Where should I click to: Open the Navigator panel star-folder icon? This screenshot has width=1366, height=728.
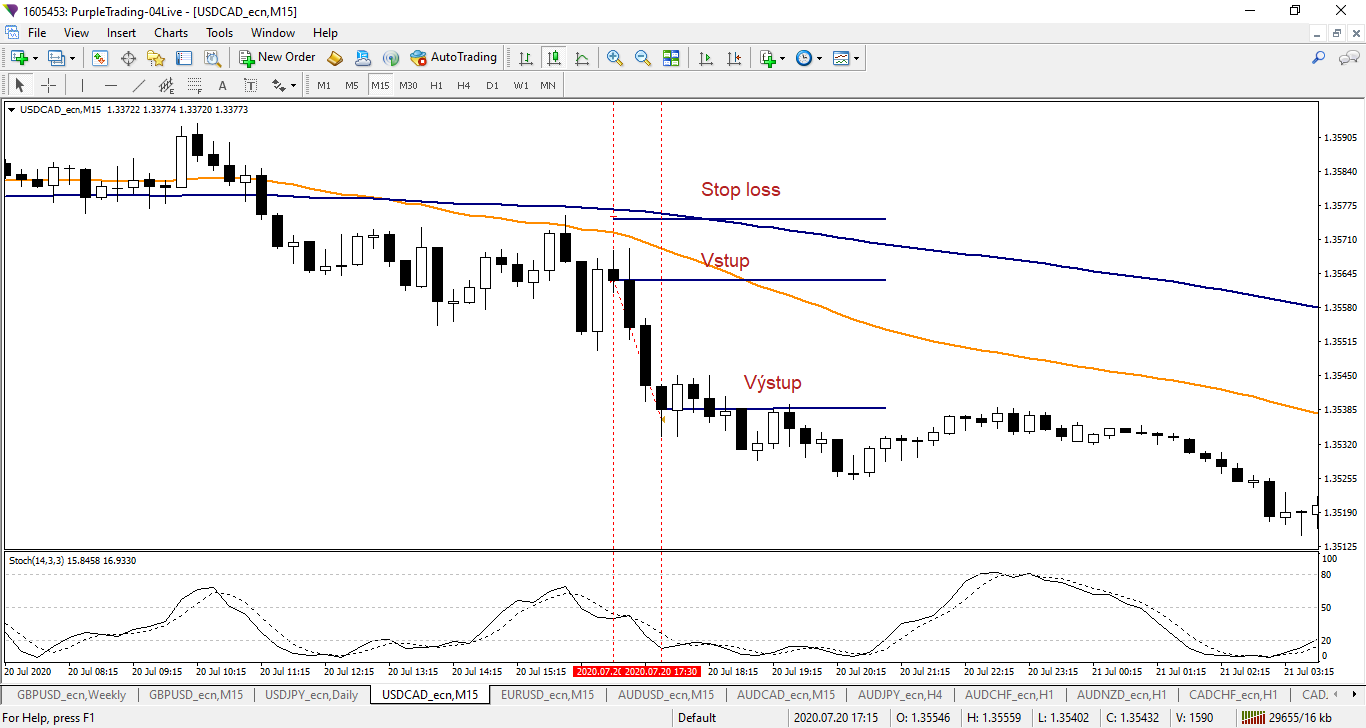click(156, 58)
